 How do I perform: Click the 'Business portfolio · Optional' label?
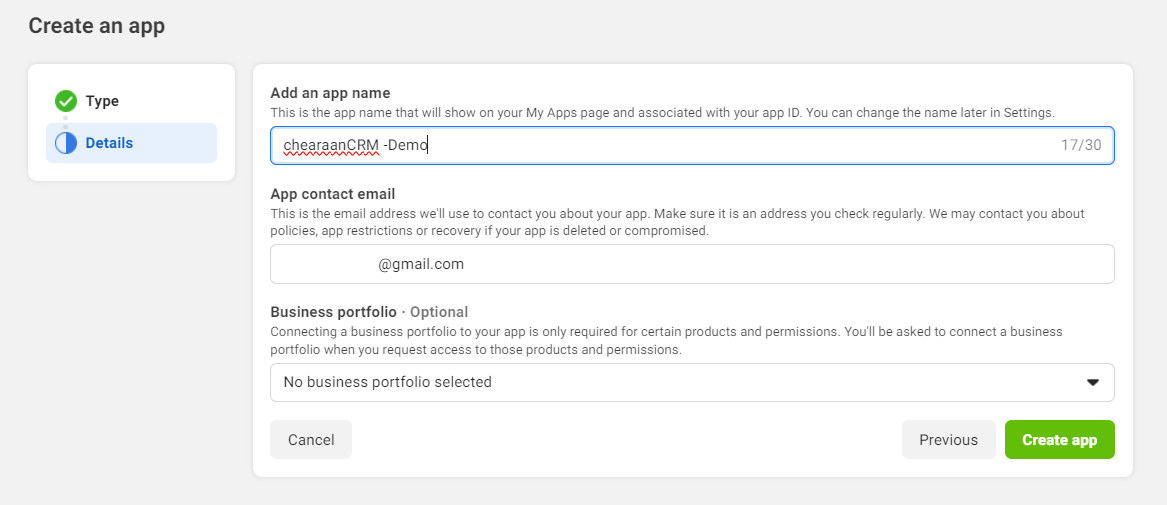click(x=369, y=312)
